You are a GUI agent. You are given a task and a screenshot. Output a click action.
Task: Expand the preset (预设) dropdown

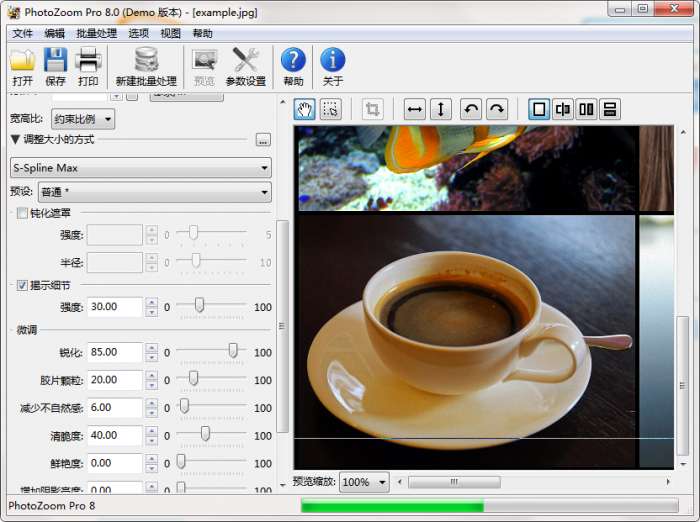coord(154,192)
